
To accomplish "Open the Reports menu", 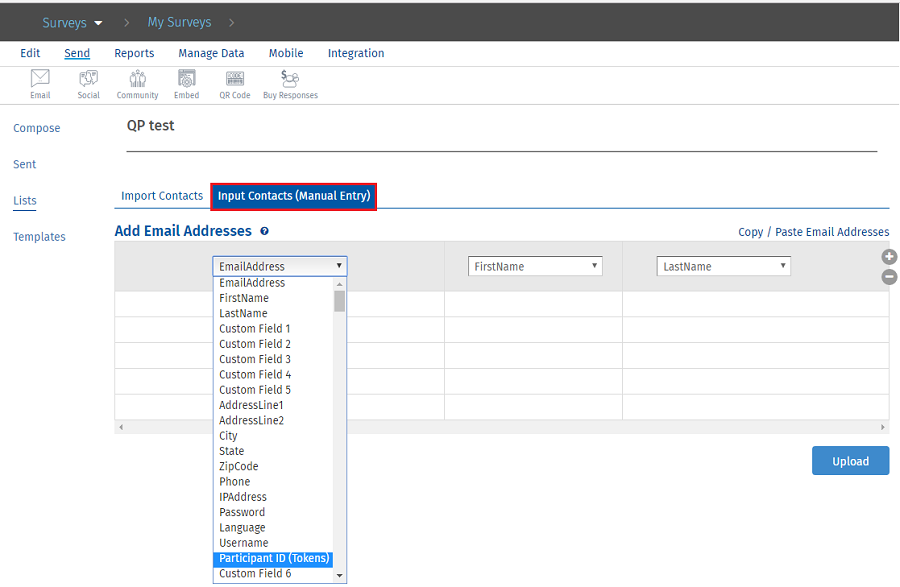I will pos(134,54).
